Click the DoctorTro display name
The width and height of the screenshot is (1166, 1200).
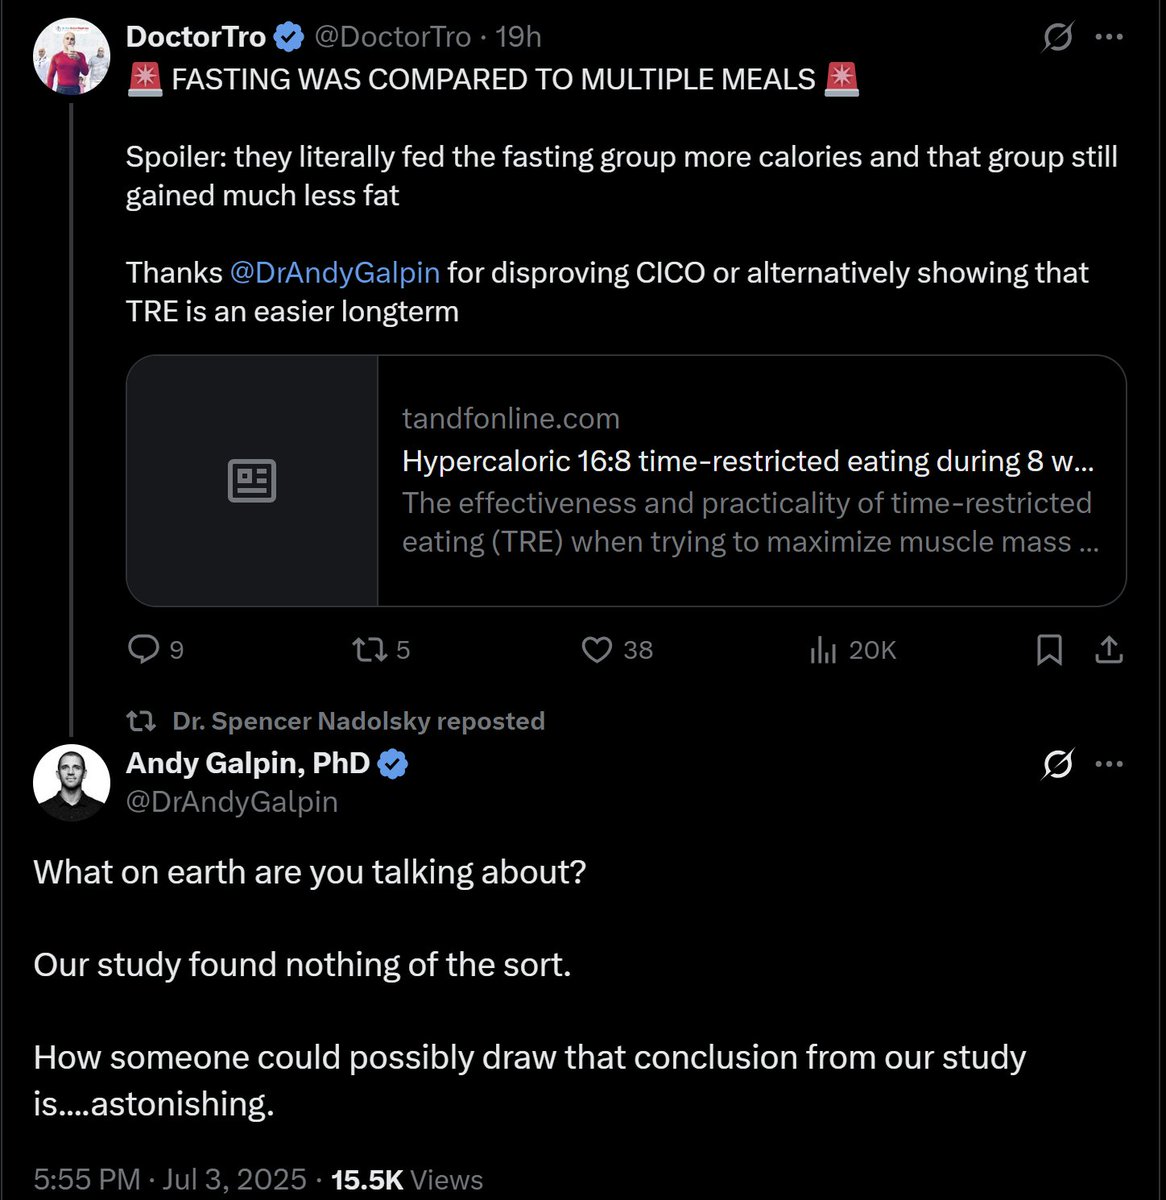coord(196,37)
